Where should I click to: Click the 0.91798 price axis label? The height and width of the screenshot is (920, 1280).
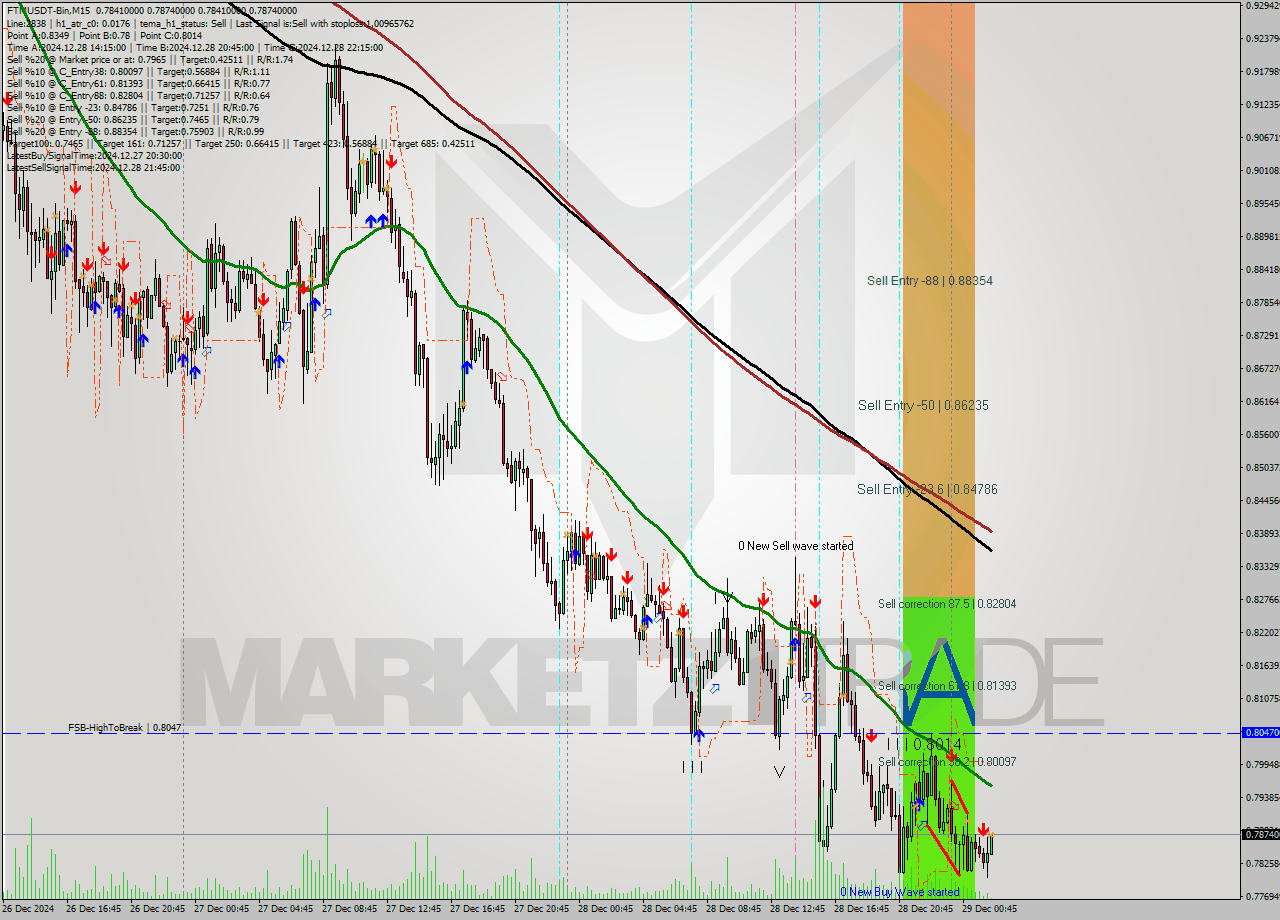point(1263,72)
